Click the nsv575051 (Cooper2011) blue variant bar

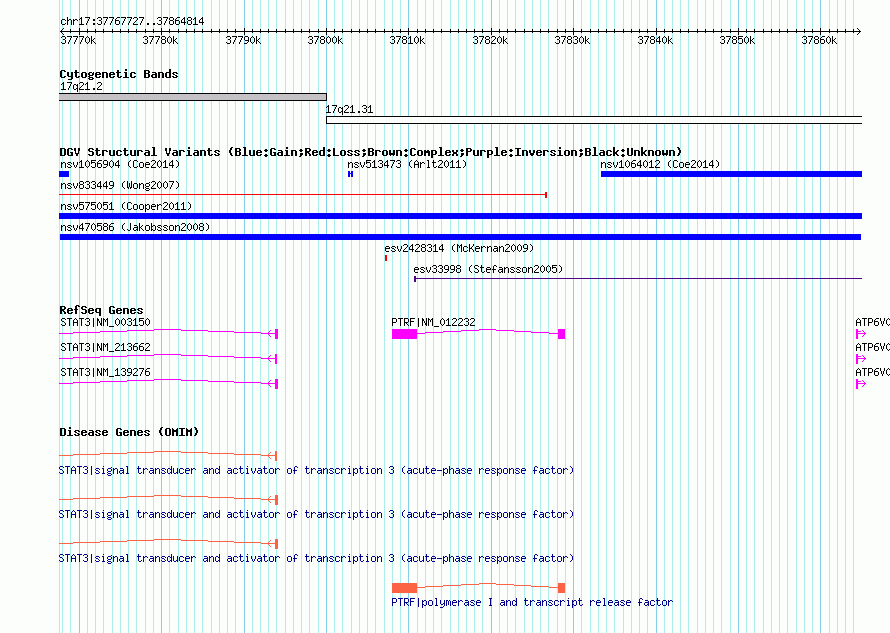tap(460, 216)
